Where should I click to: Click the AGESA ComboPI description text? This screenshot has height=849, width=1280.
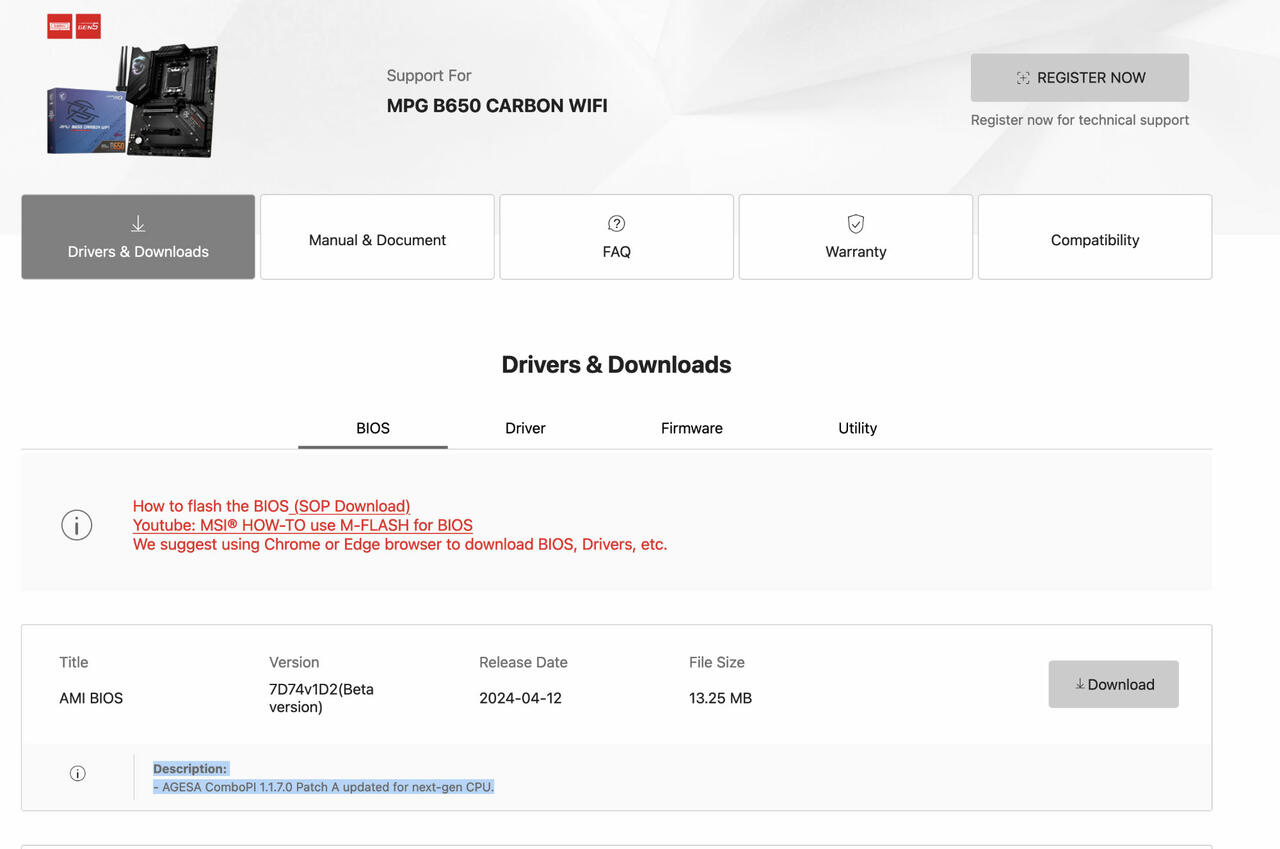(x=324, y=787)
